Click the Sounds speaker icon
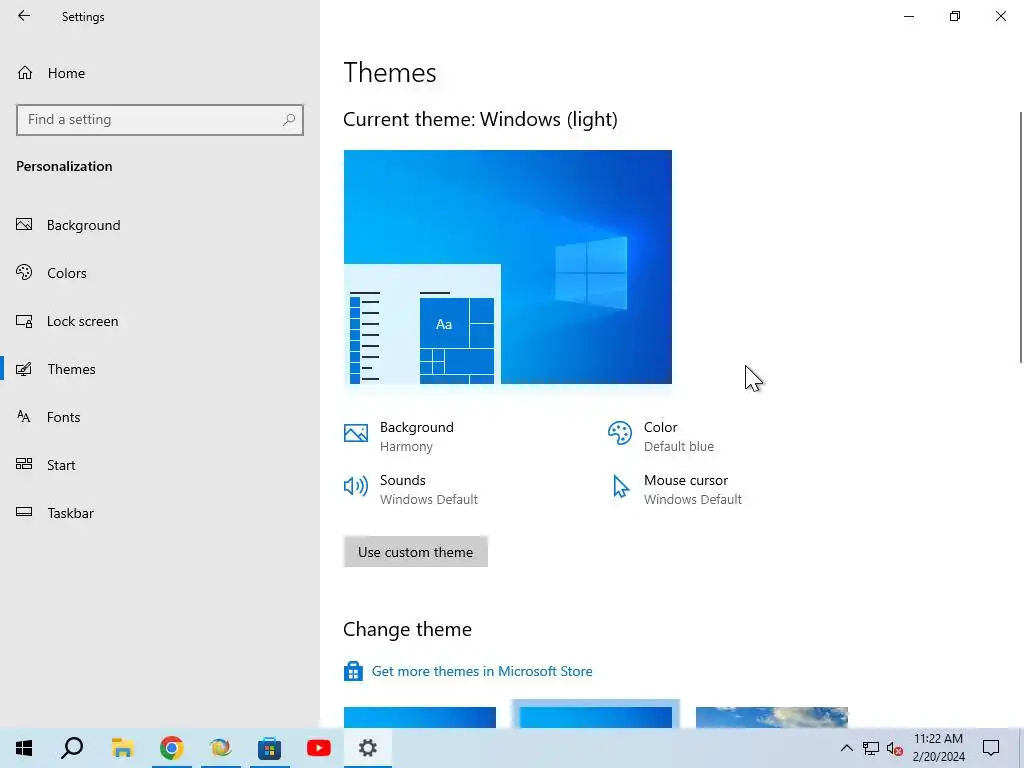This screenshot has height=768, width=1024. 356,486
